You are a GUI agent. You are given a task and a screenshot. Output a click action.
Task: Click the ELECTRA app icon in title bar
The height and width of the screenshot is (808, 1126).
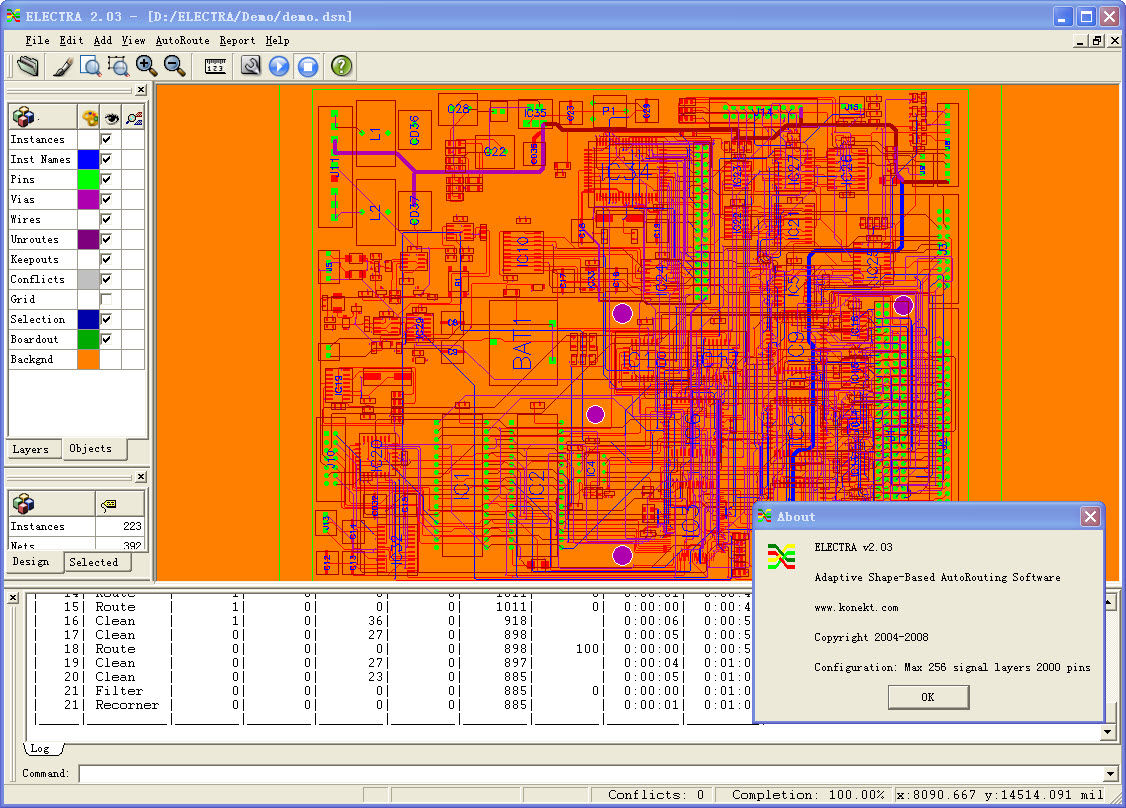[x=13, y=15]
